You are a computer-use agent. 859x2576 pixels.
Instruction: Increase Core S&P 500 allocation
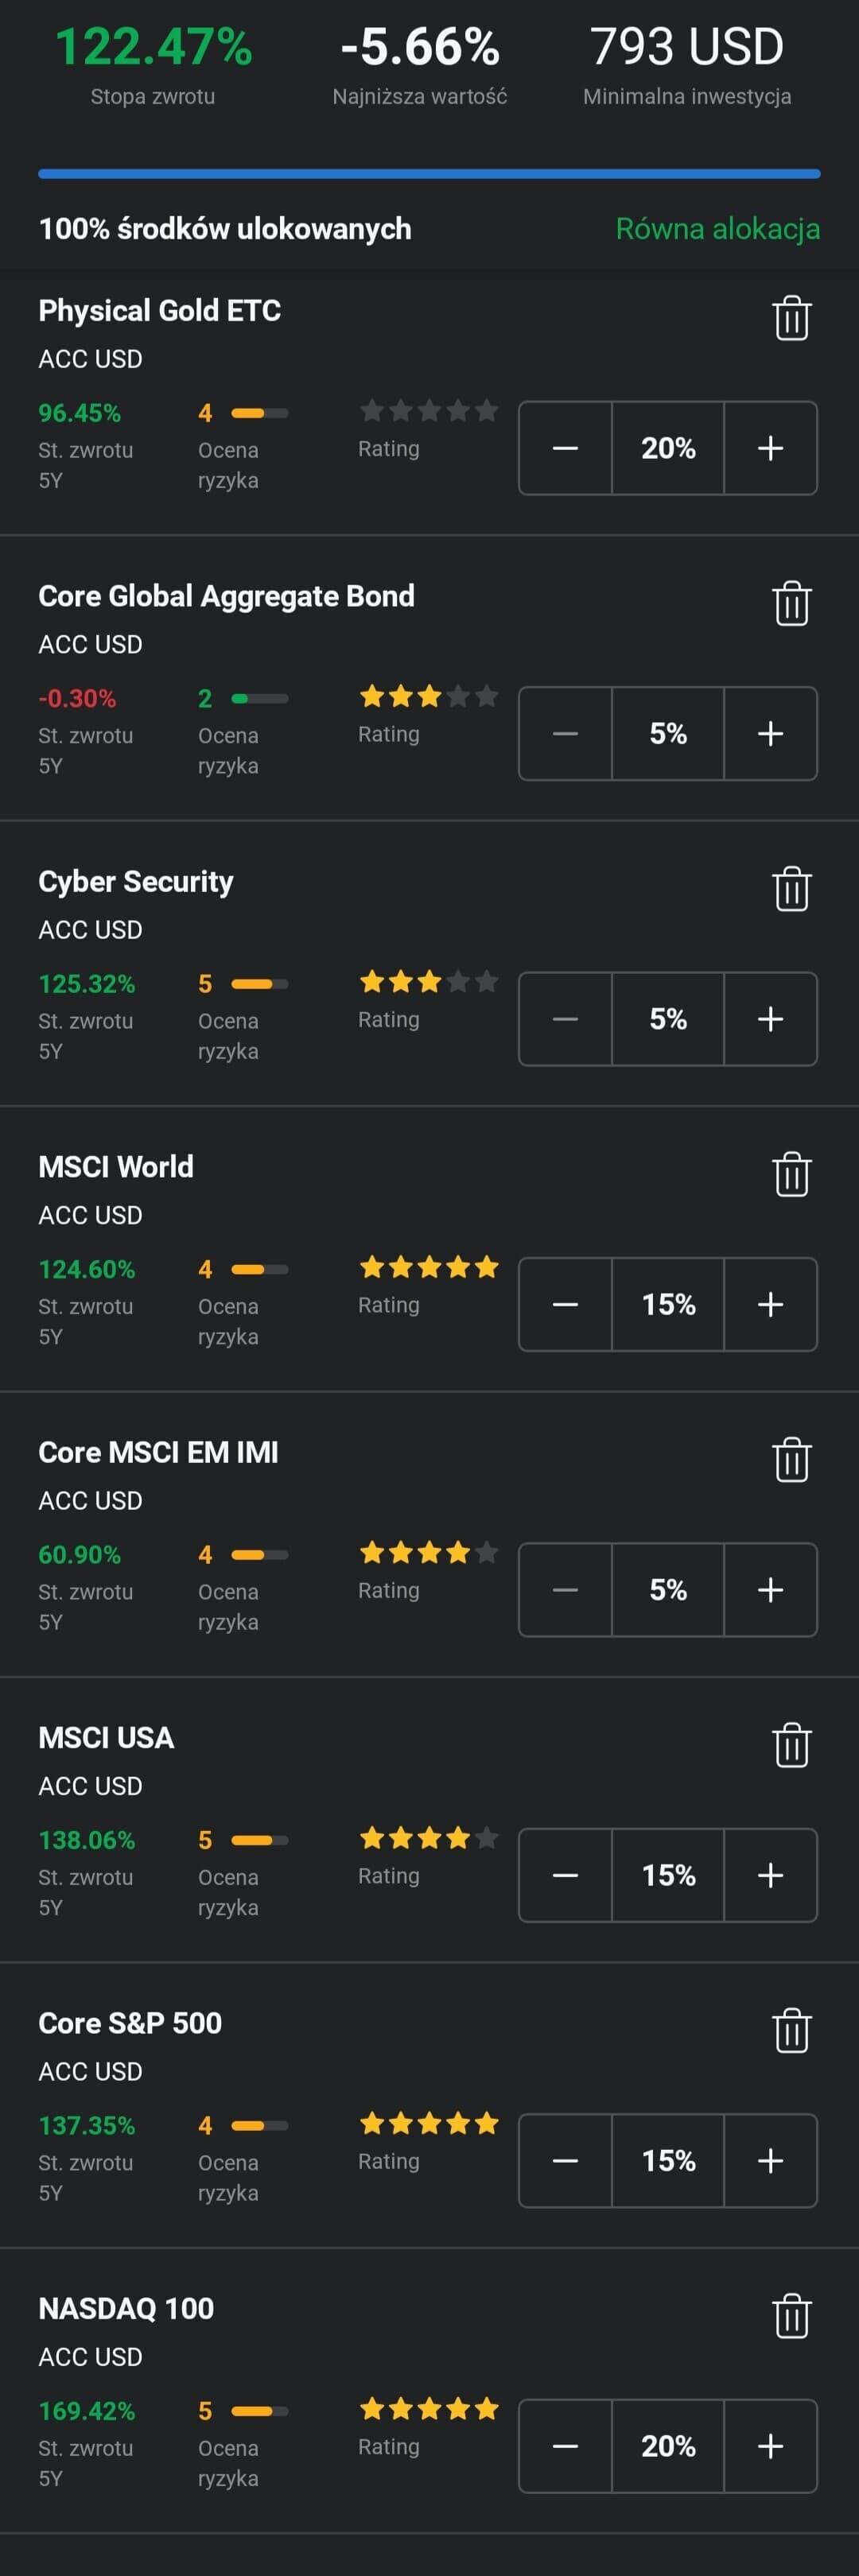tap(770, 2161)
